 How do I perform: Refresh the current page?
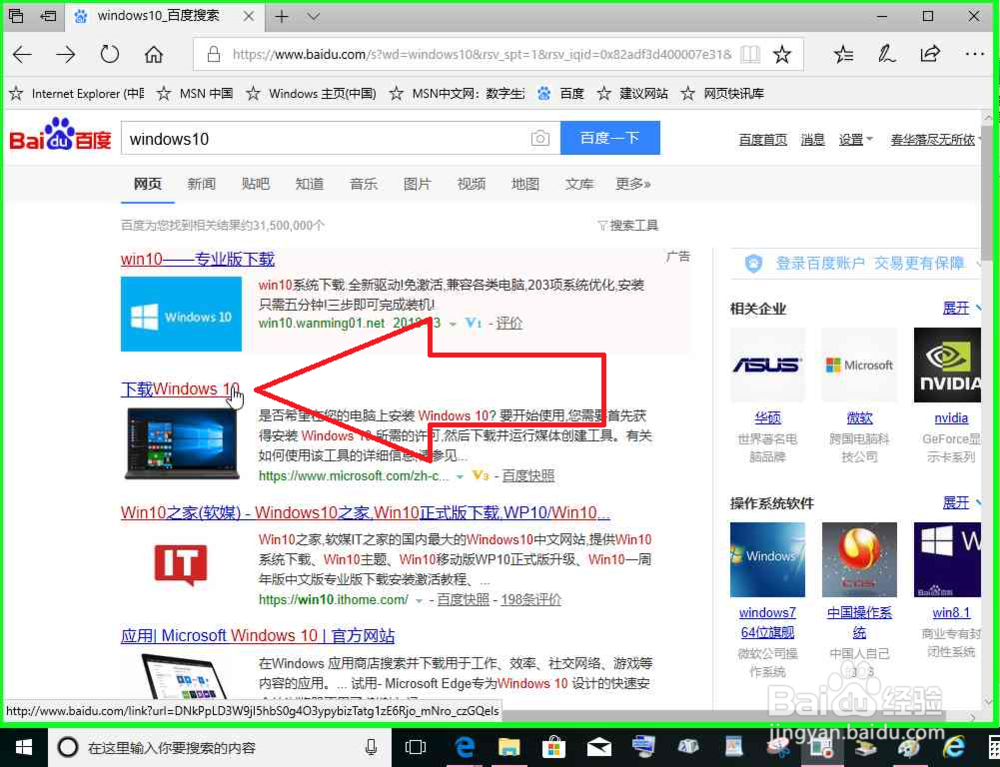click(x=110, y=55)
